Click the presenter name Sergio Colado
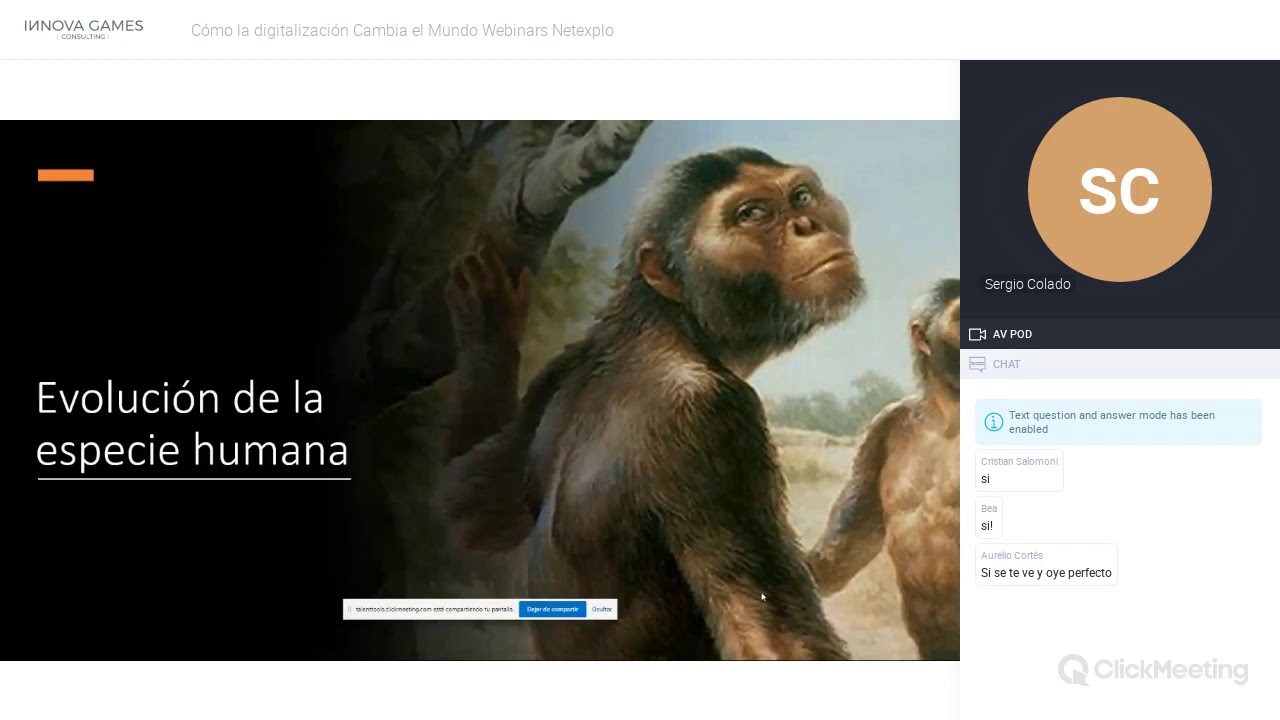1280x720 pixels. [1027, 284]
